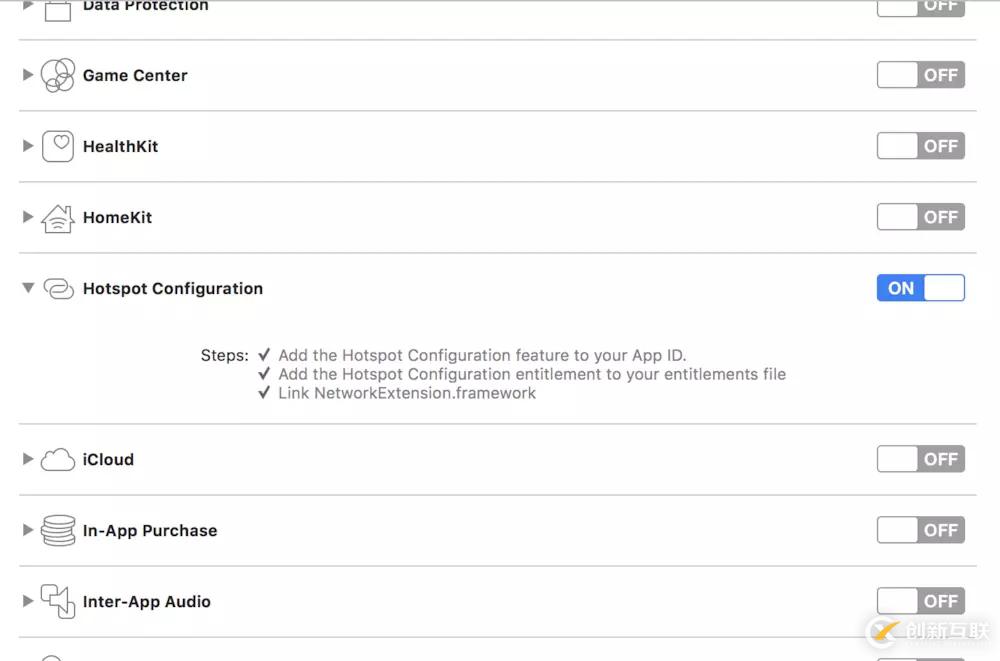
Task: Click the Hotspot Configuration link icon
Action: pos(58,289)
